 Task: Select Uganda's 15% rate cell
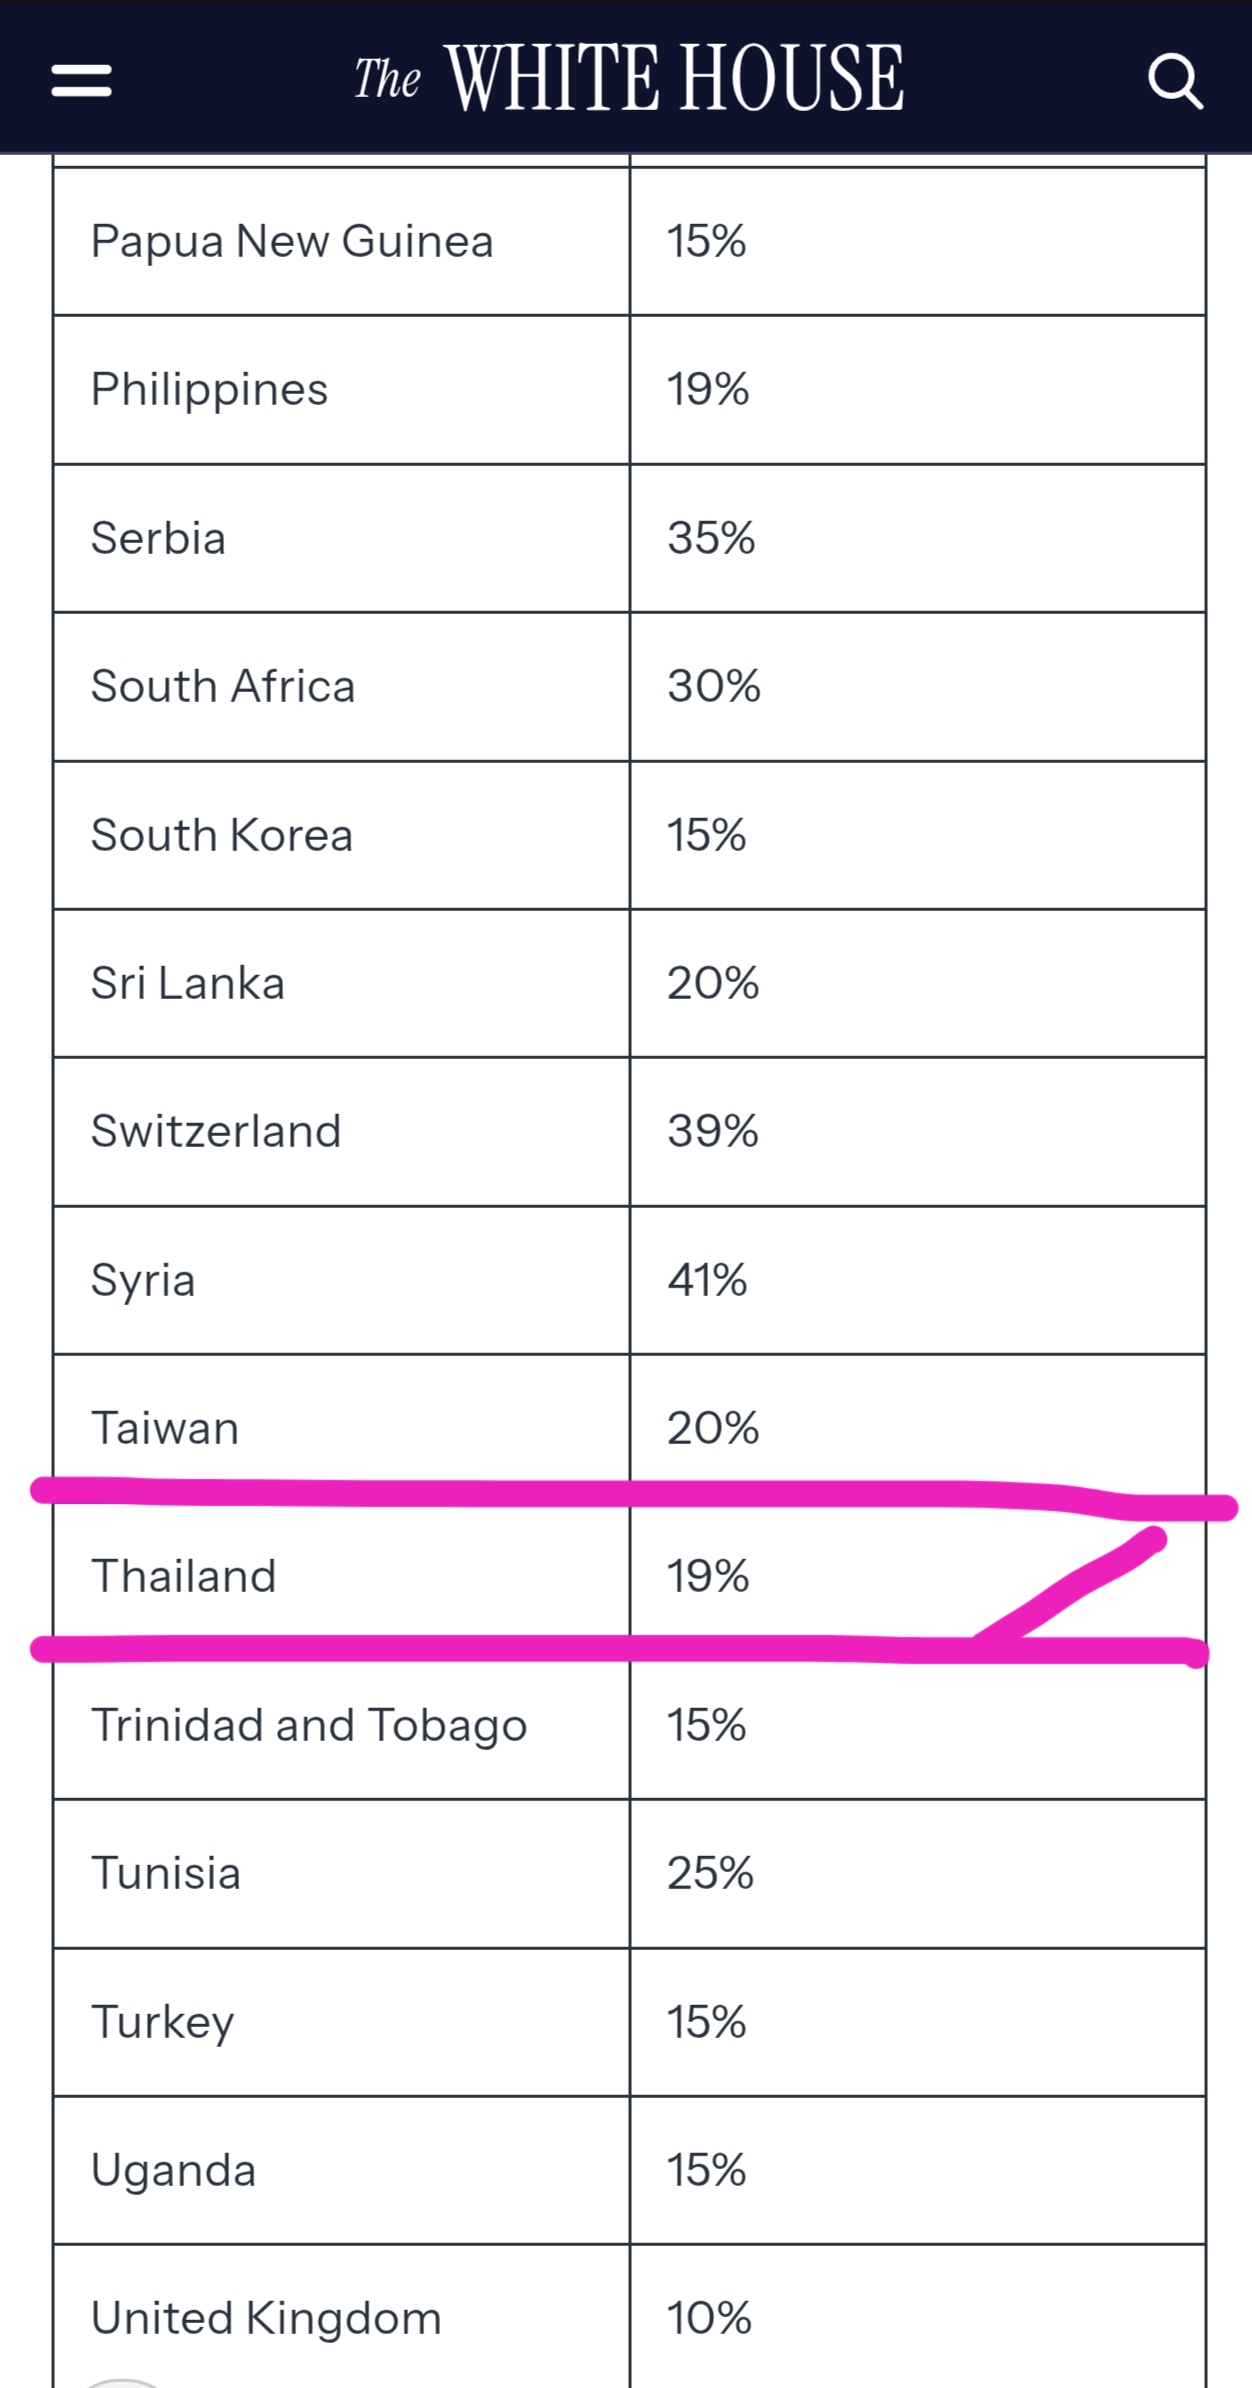pos(707,2170)
